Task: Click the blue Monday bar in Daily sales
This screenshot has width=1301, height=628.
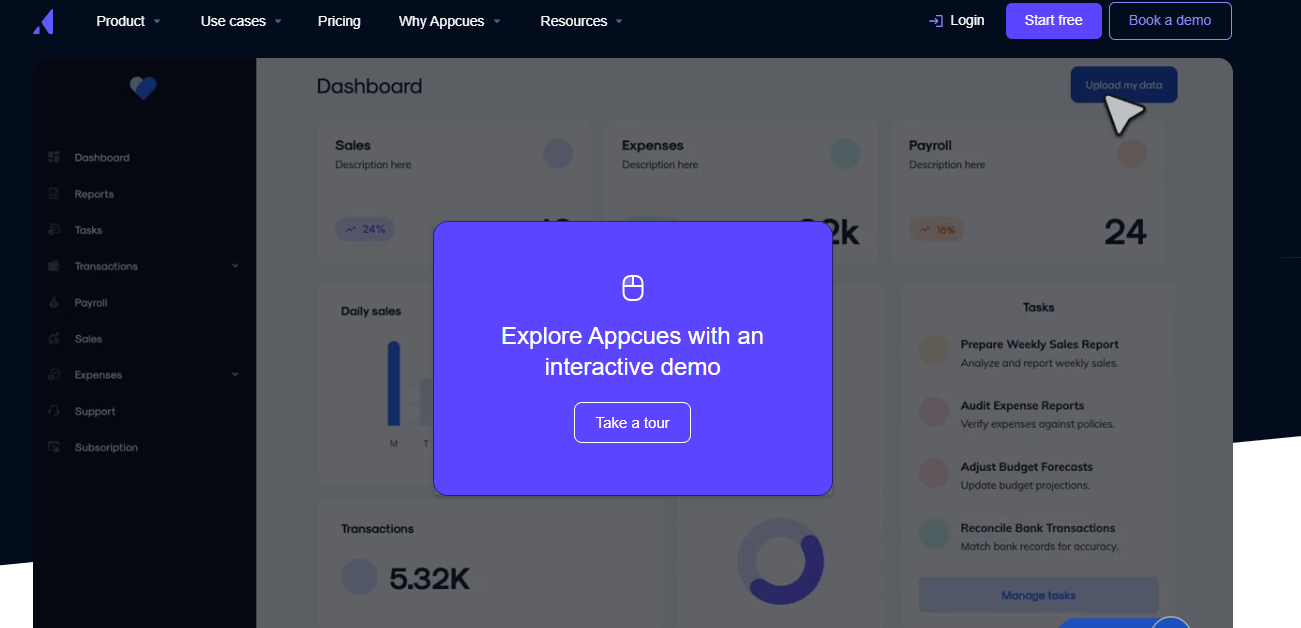Action: [x=394, y=383]
